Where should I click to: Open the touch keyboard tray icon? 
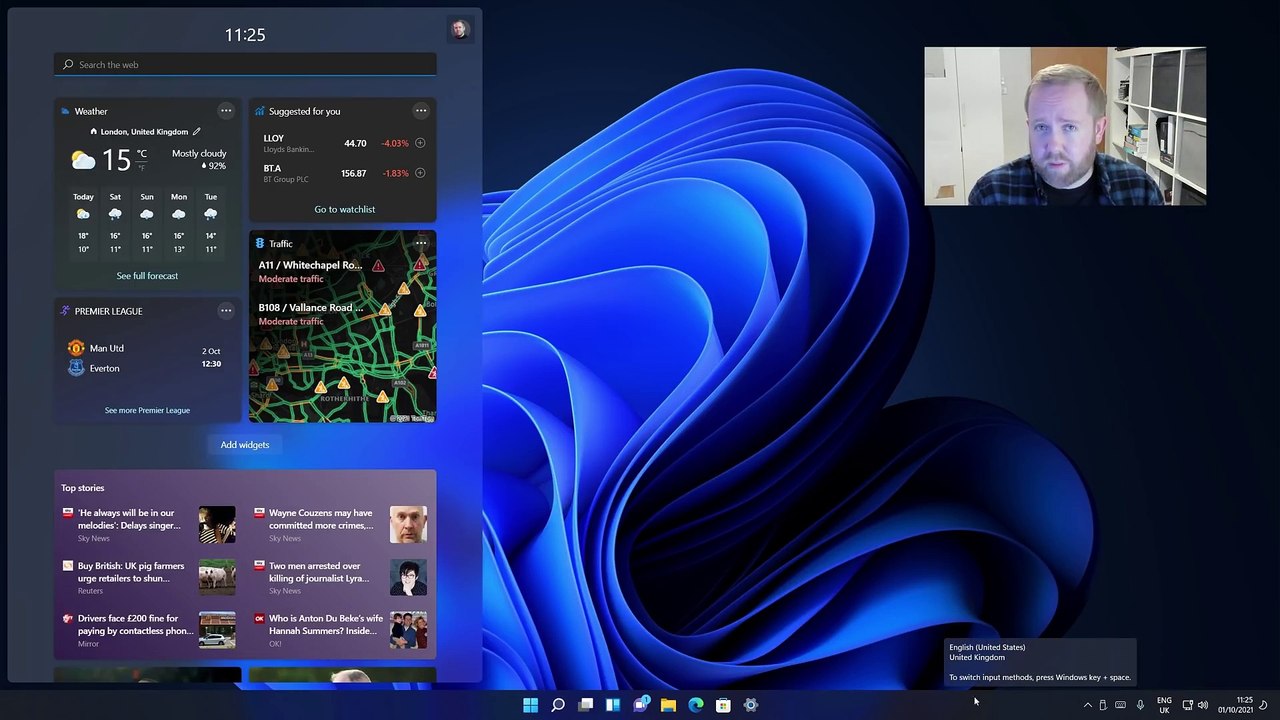coord(1120,705)
